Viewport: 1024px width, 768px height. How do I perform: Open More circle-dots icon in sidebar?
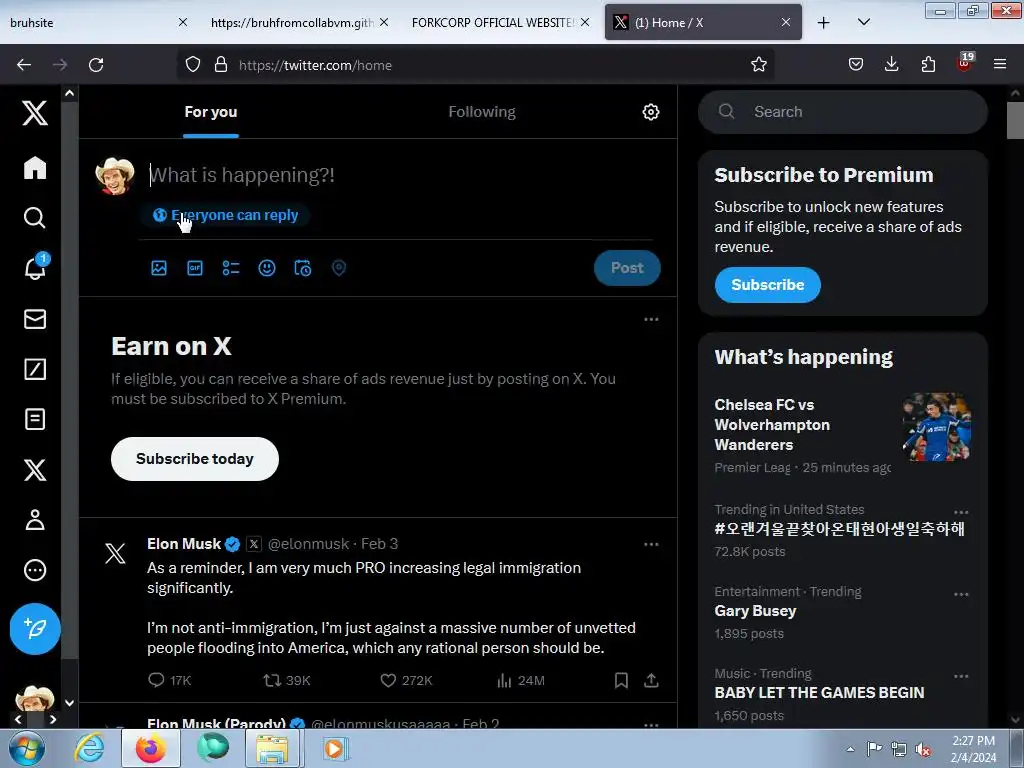[35, 570]
